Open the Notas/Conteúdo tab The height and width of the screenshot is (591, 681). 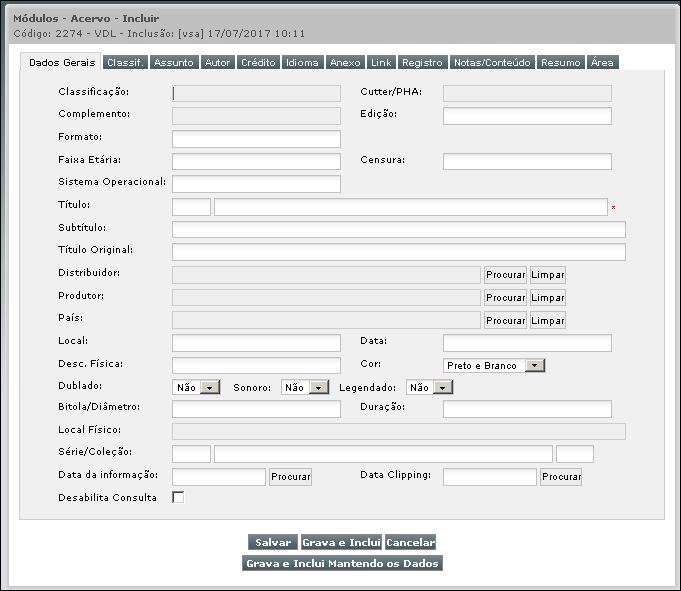click(x=492, y=62)
